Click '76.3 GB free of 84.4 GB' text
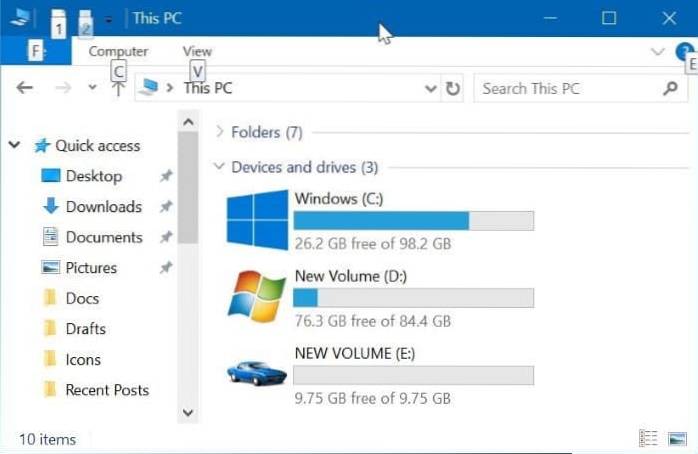This screenshot has height=454, width=698. [x=373, y=321]
